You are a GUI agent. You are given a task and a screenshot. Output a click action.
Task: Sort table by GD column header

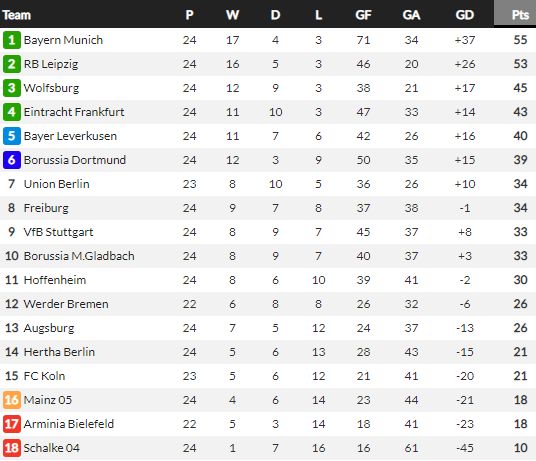click(465, 15)
